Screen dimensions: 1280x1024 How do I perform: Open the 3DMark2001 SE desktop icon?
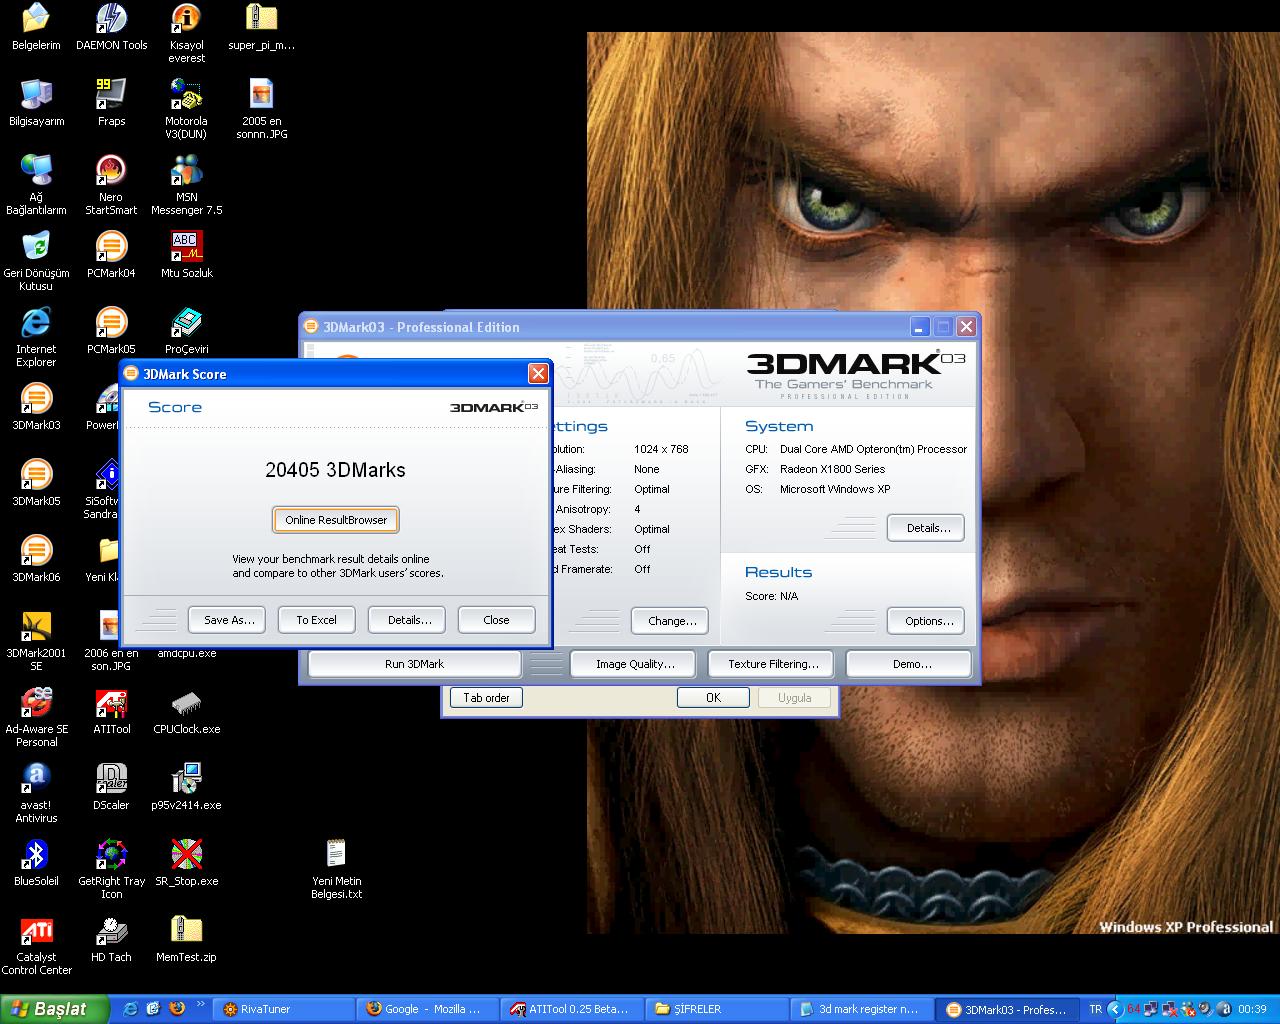point(36,641)
